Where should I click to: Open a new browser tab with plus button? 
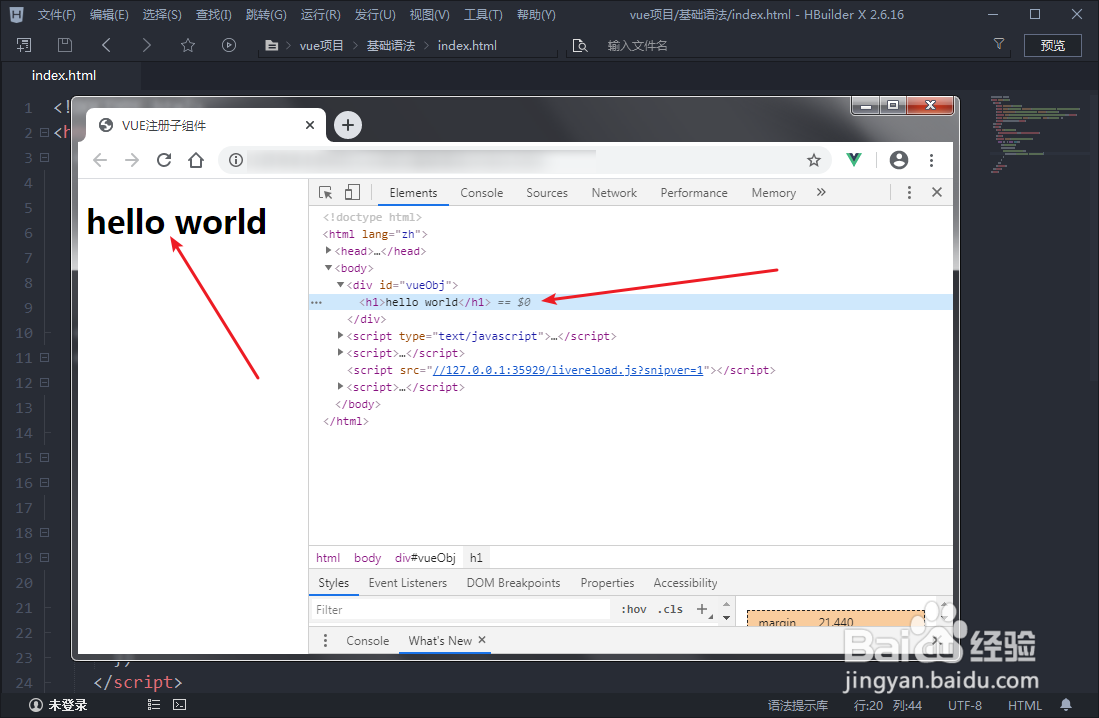(348, 125)
